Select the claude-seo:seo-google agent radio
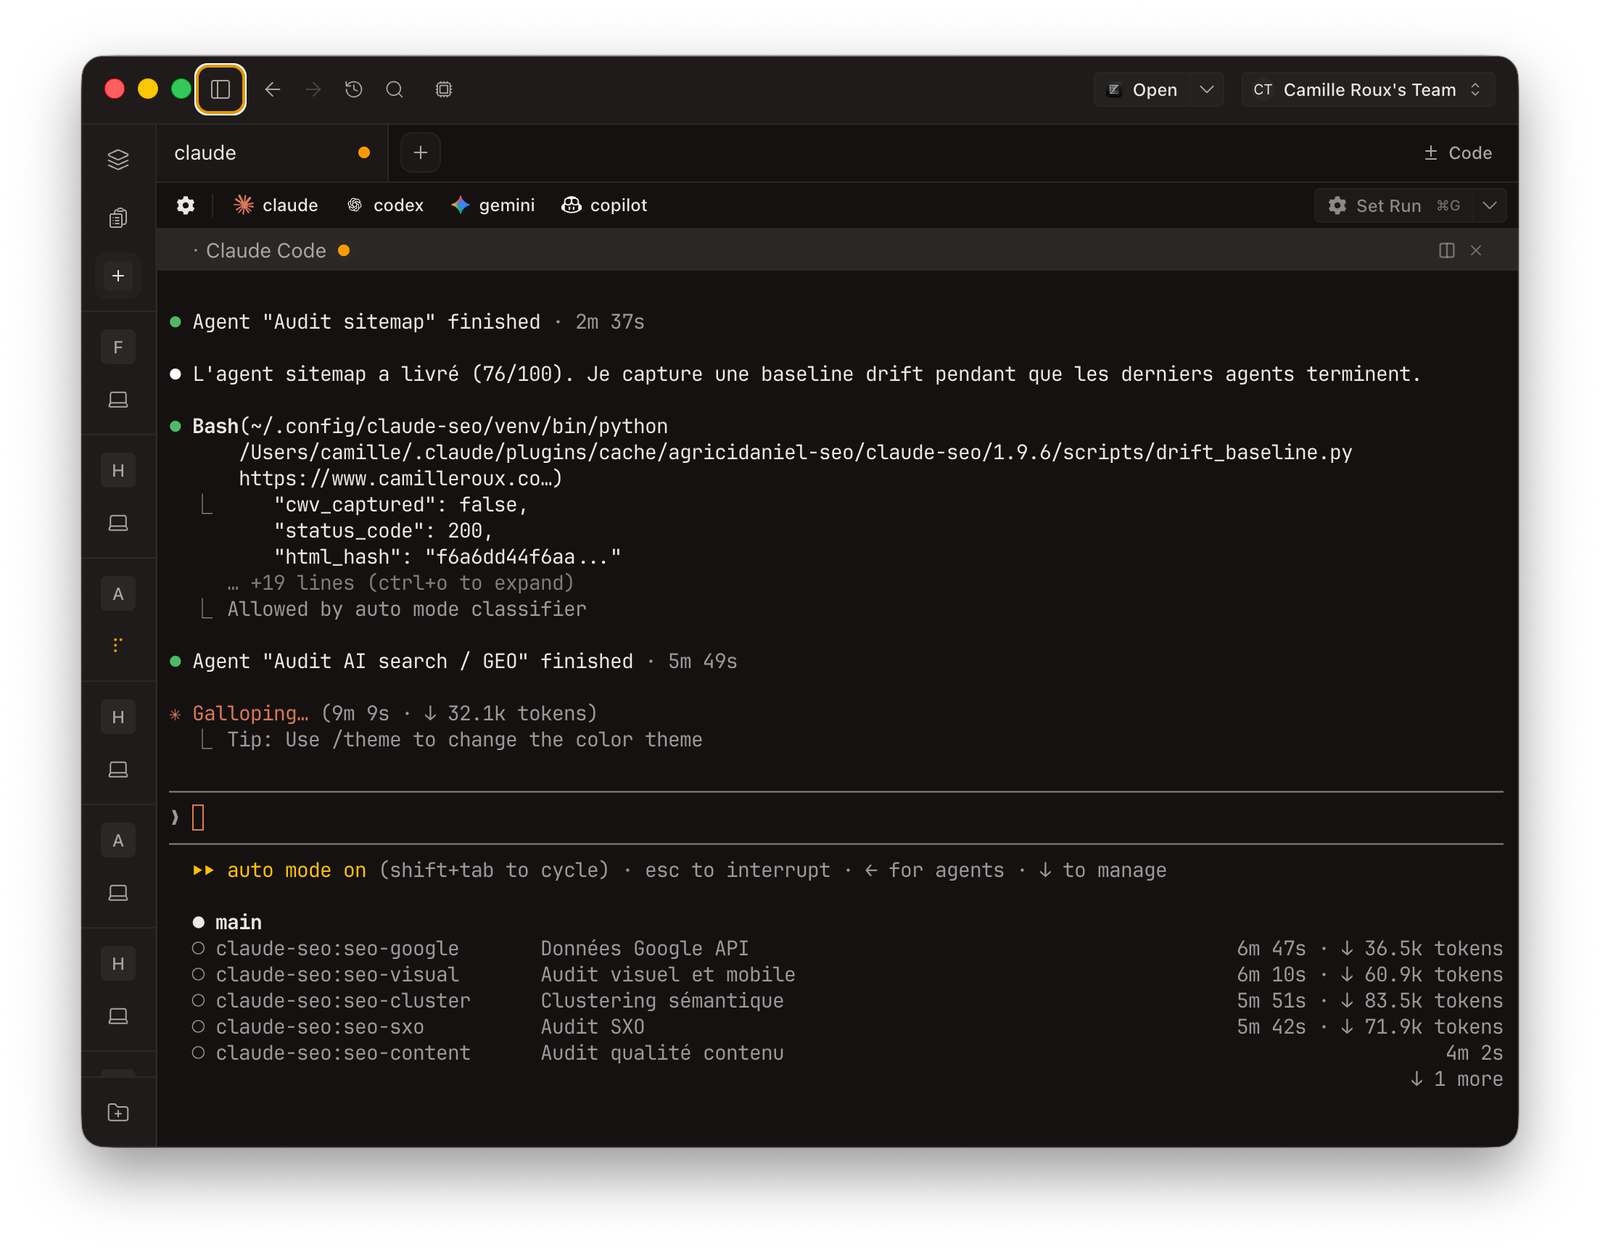Viewport: 1600px width, 1255px height. click(x=199, y=948)
